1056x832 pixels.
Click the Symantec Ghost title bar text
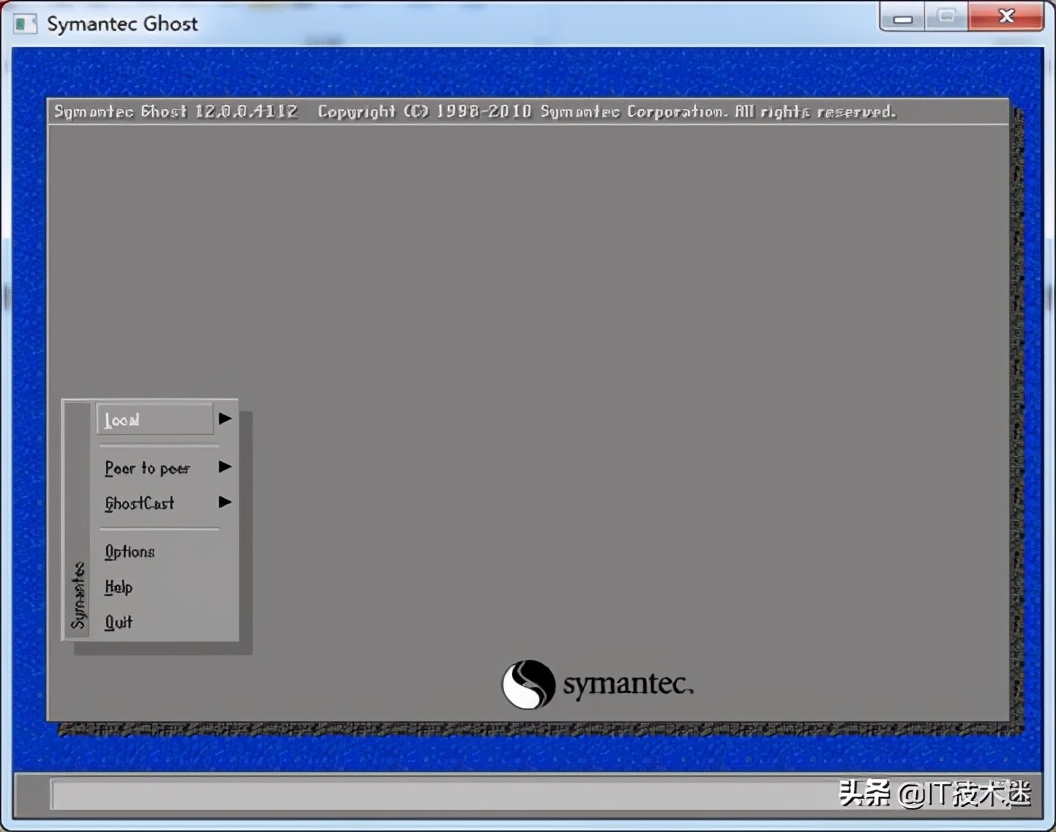(122, 24)
